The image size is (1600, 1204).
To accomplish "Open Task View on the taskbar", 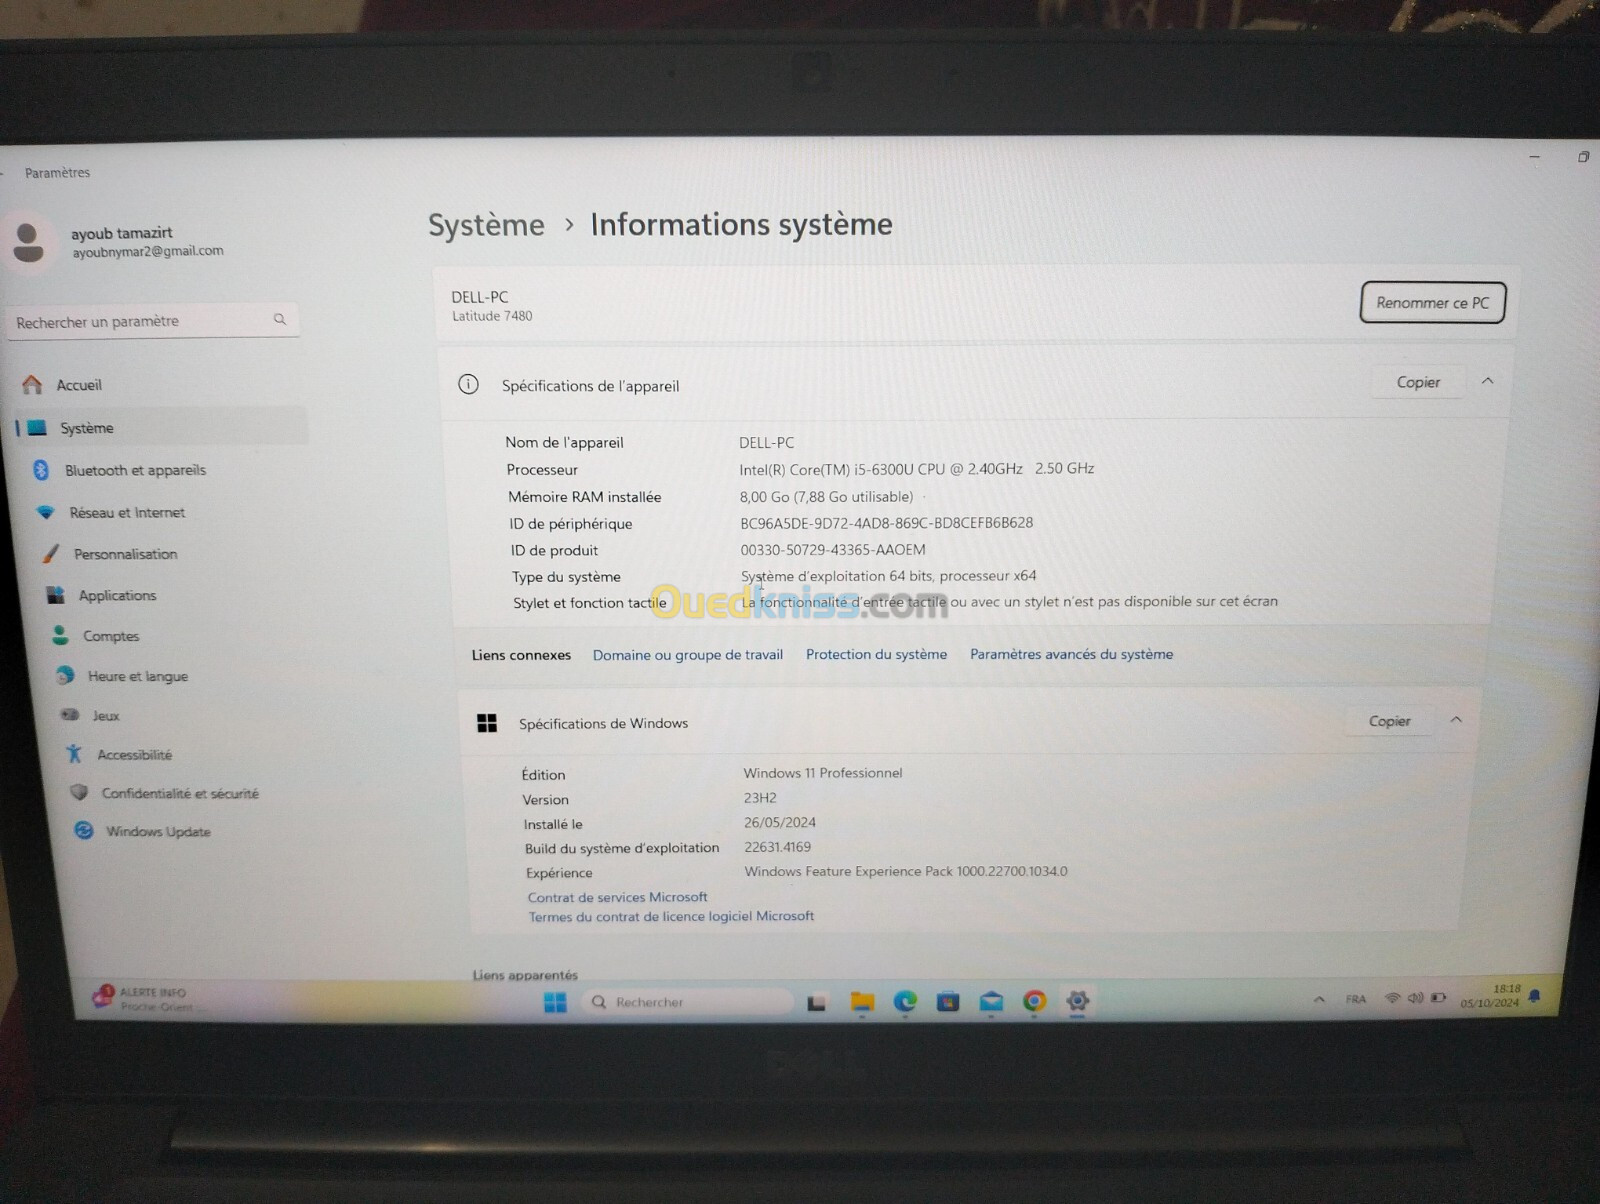I will [x=817, y=1002].
